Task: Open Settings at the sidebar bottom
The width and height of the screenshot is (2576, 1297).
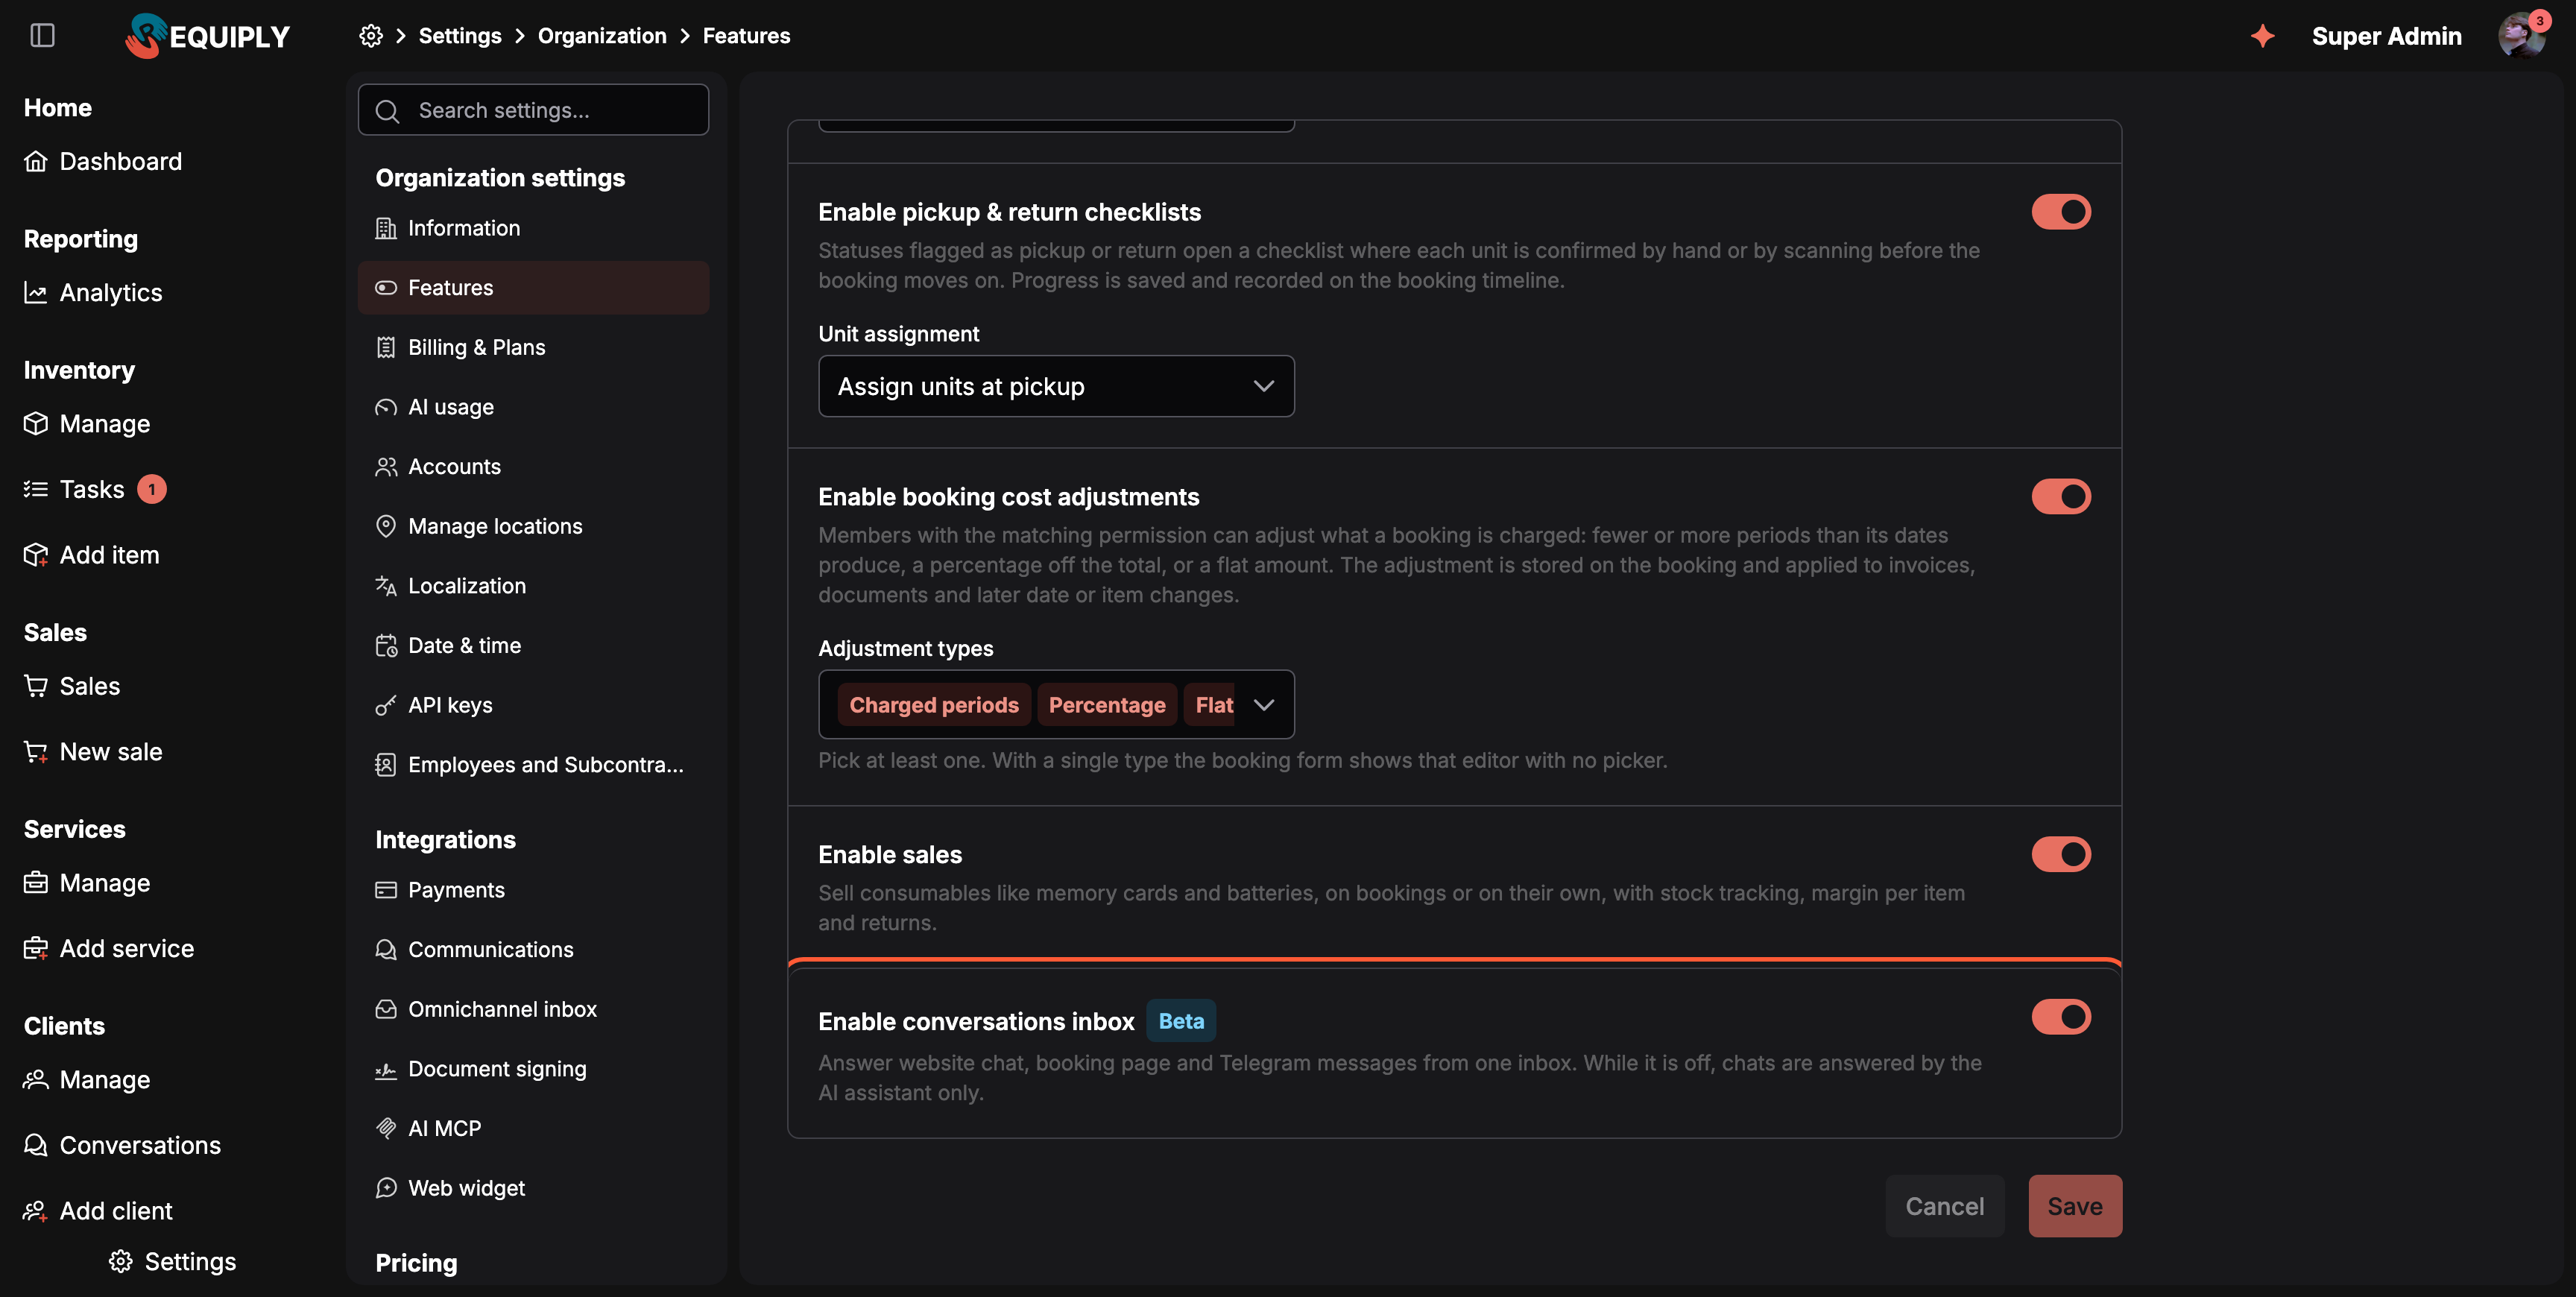Action: click(x=173, y=1262)
